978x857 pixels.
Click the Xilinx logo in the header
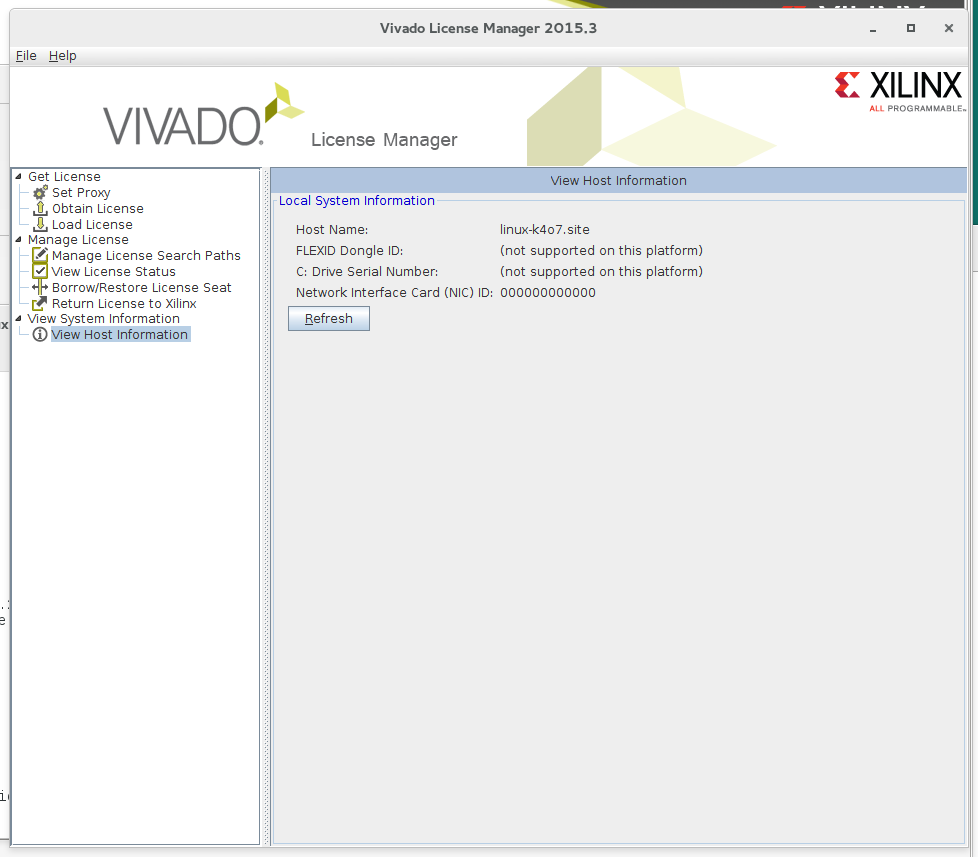[x=899, y=91]
